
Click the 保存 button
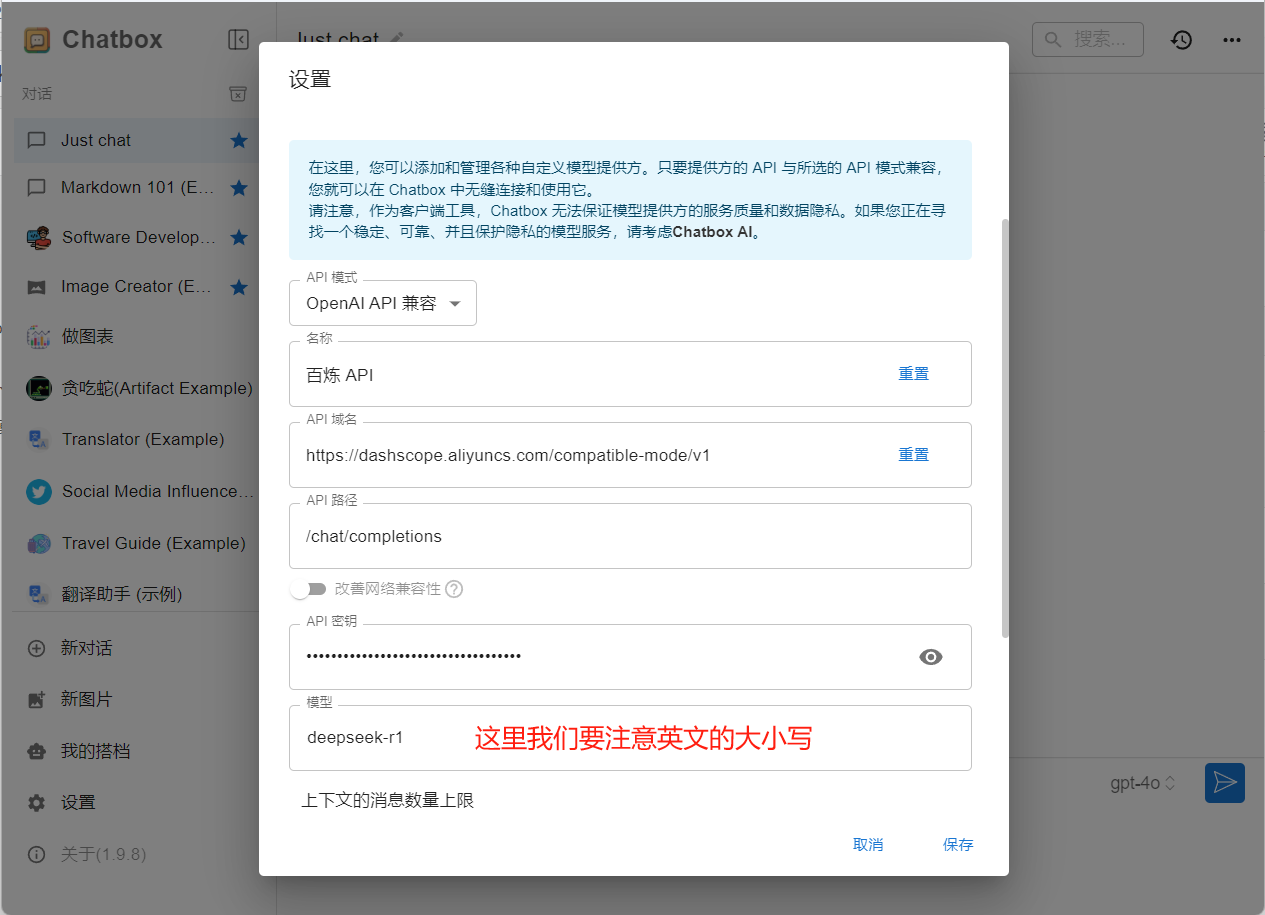(958, 845)
